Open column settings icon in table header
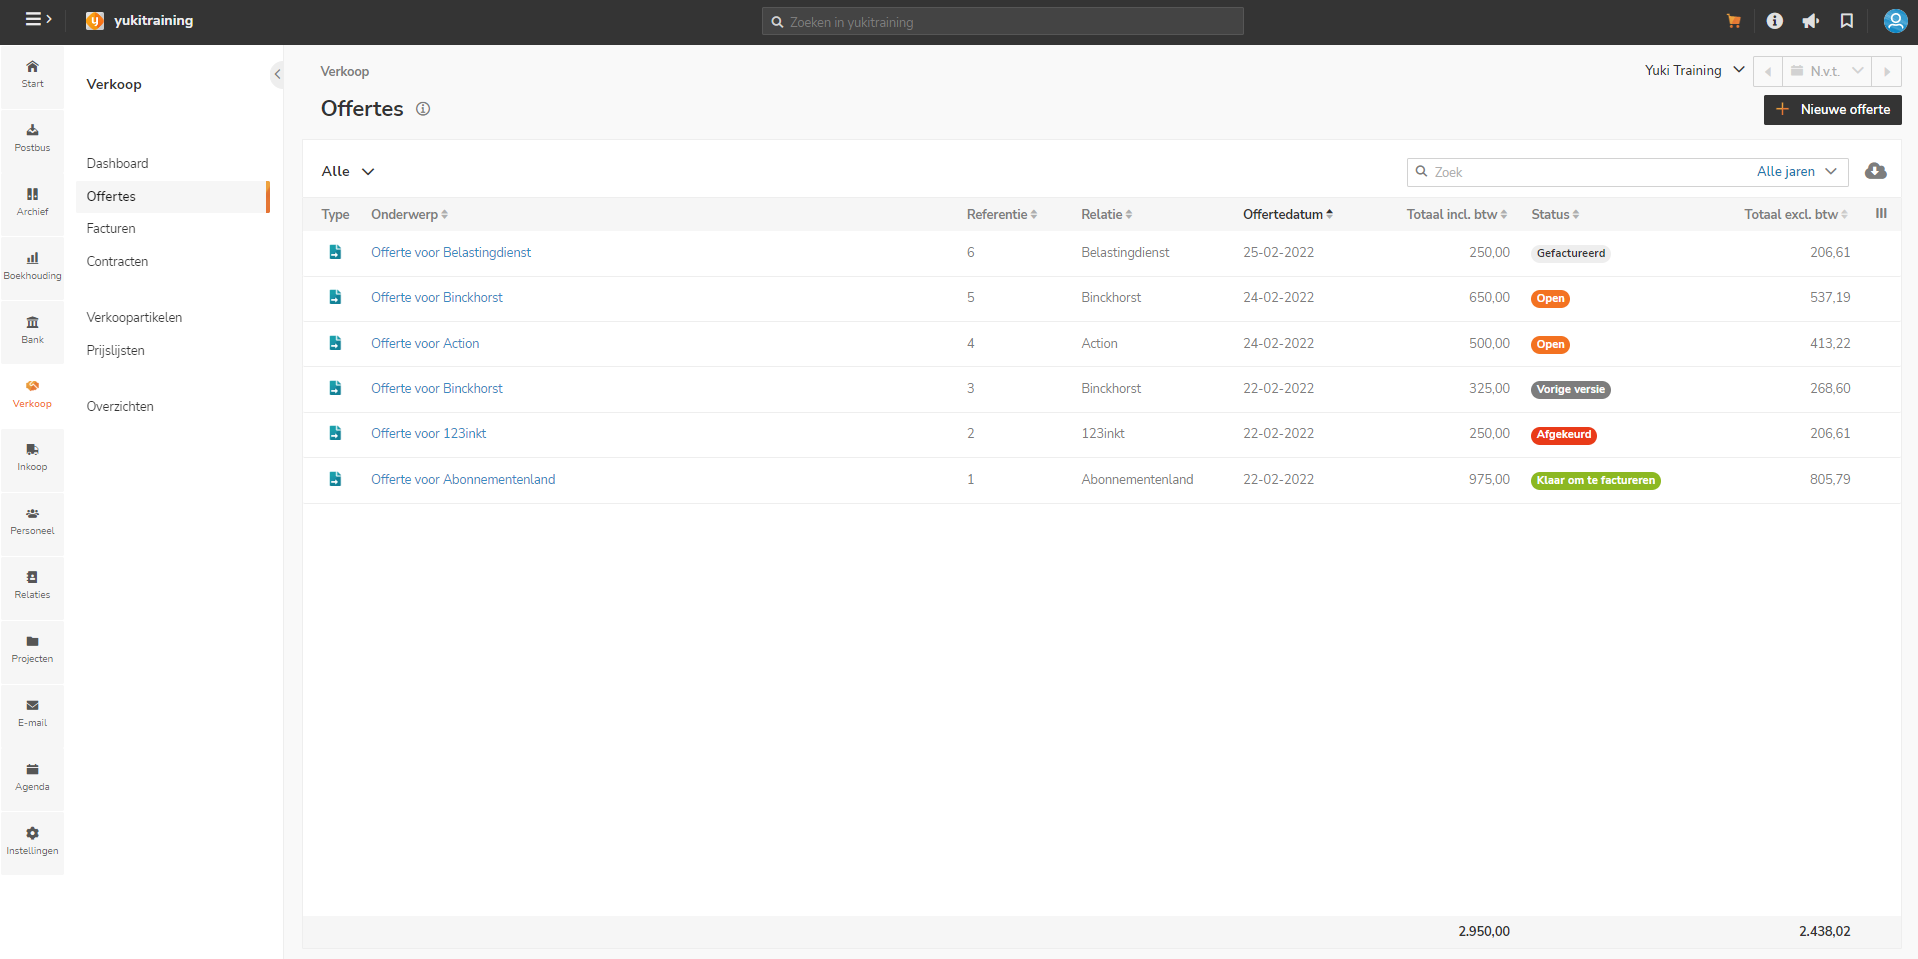This screenshot has width=1918, height=959. [1881, 213]
